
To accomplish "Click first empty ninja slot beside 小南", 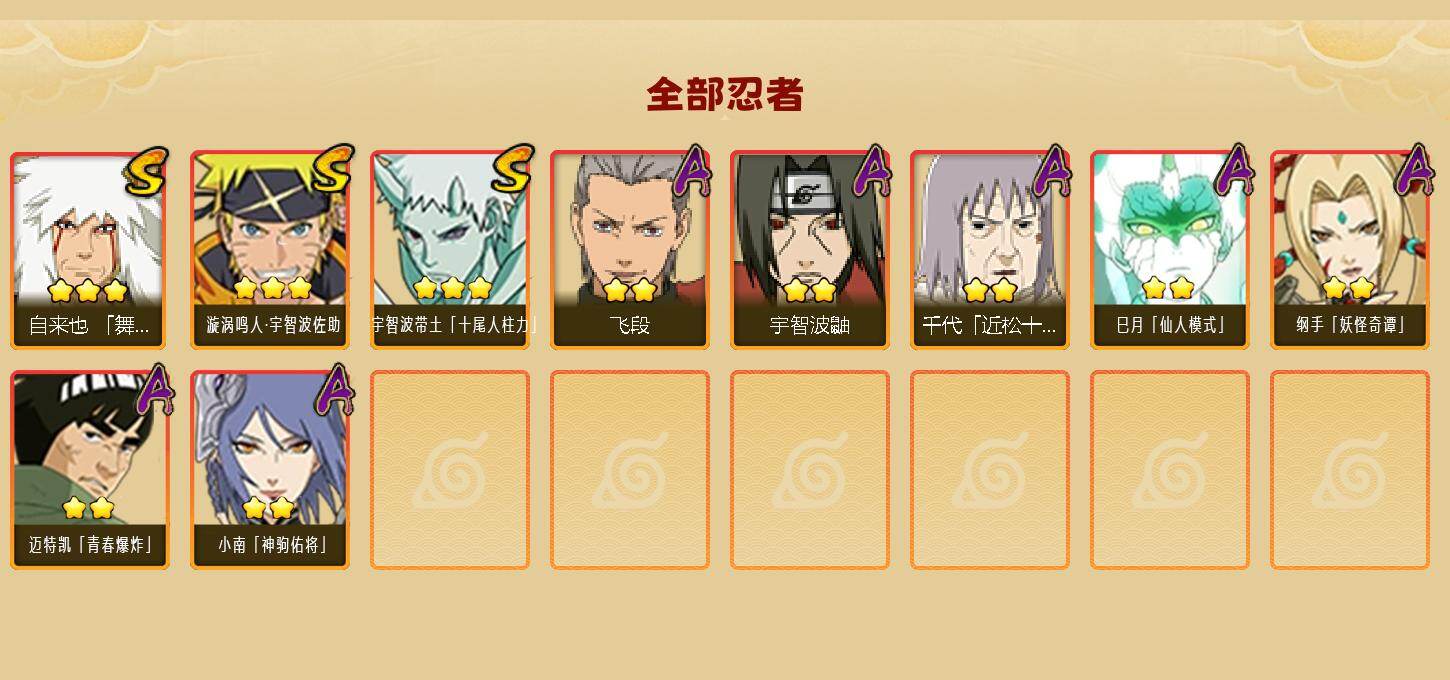I will tap(450, 470).
